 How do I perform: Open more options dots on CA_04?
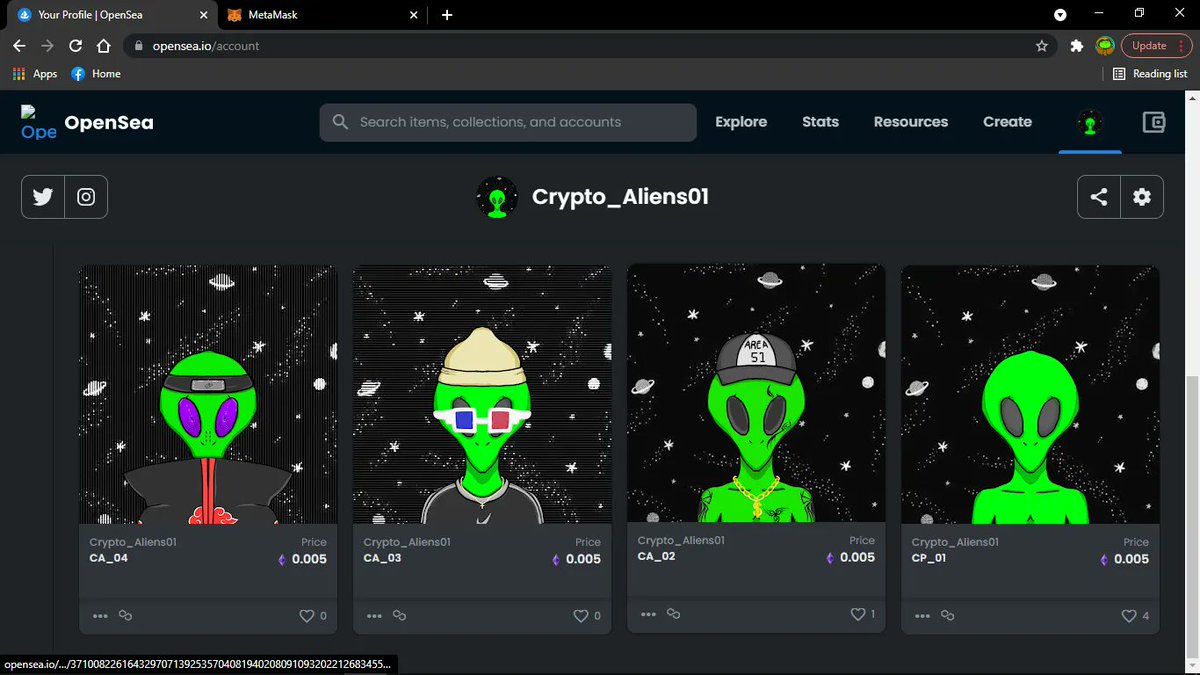(x=100, y=616)
